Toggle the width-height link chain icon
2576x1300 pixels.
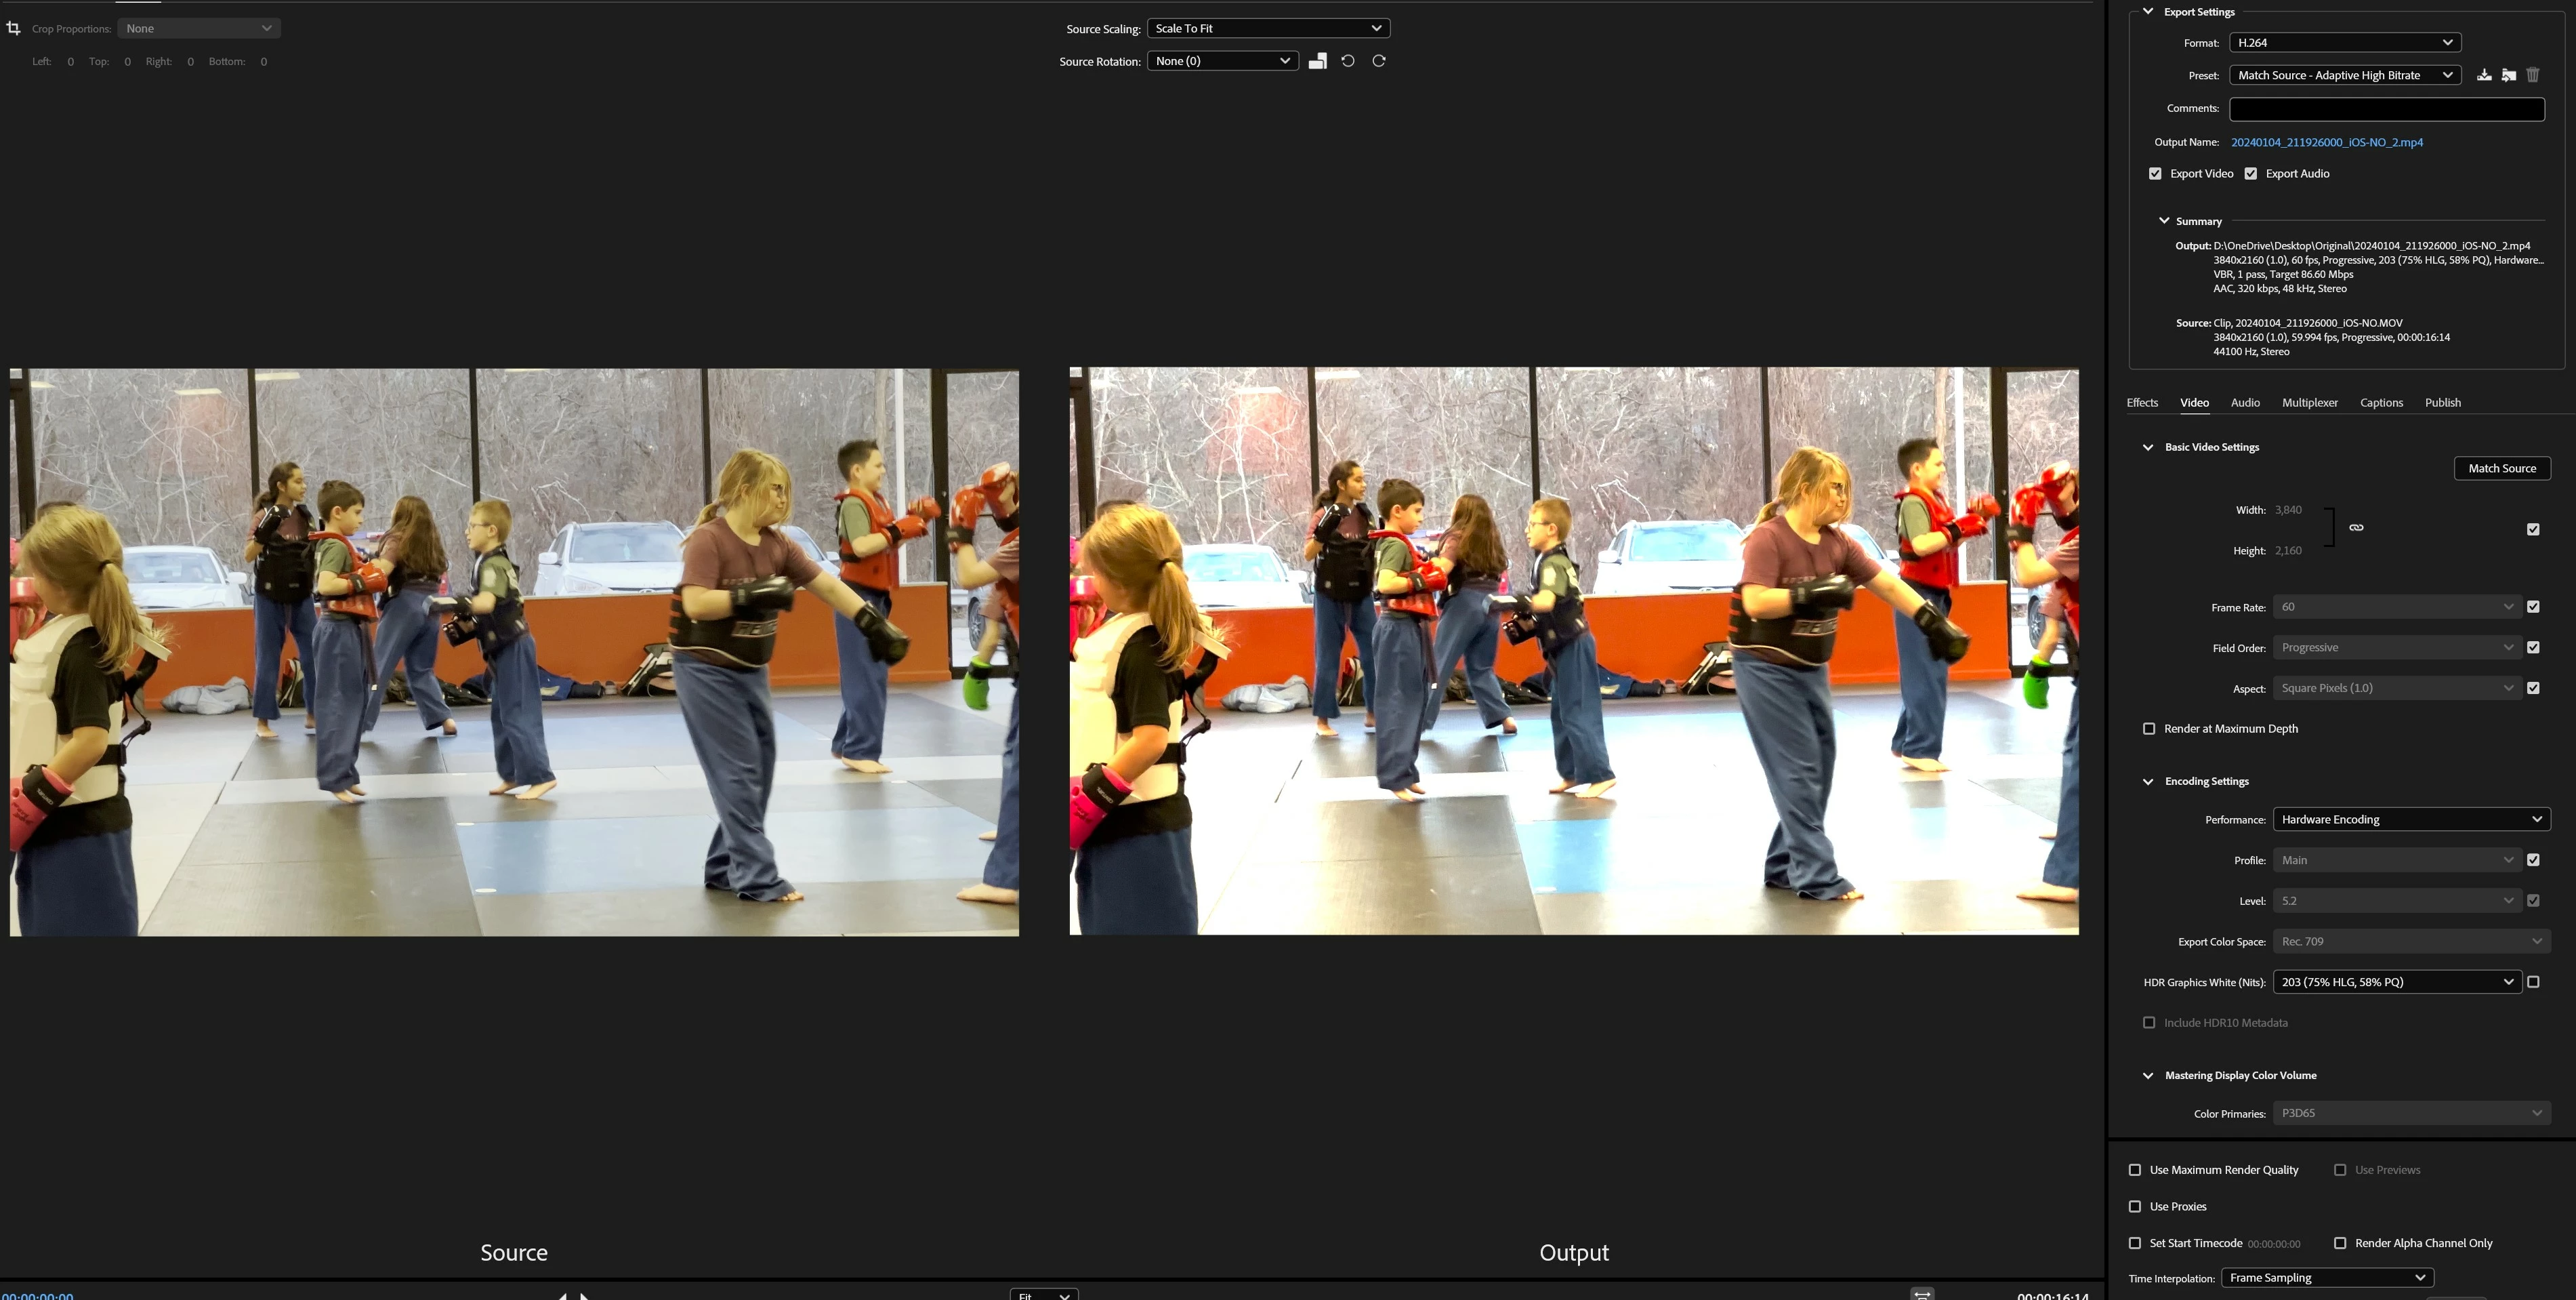click(2356, 528)
